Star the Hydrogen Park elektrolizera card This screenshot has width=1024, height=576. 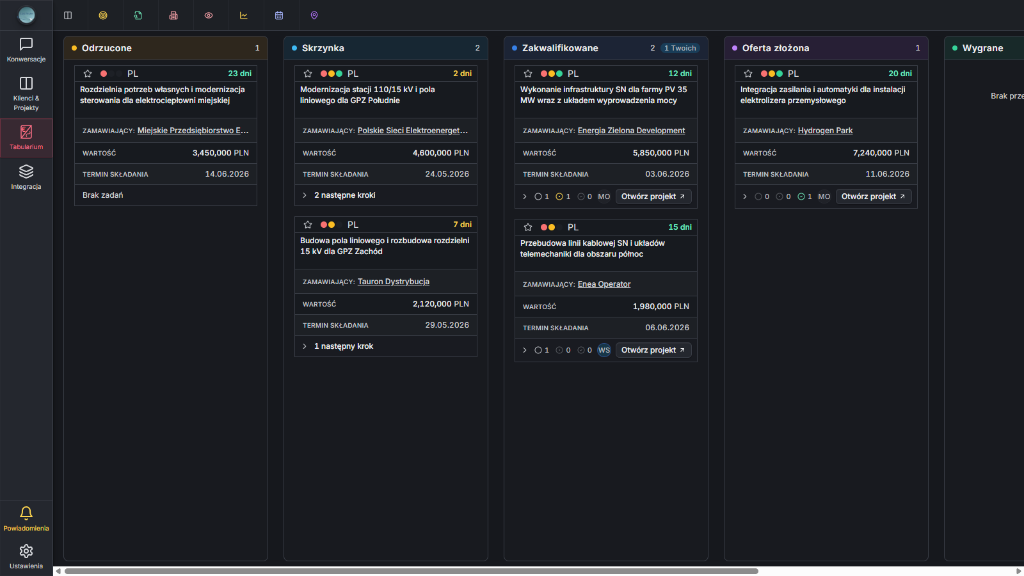tap(748, 74)
